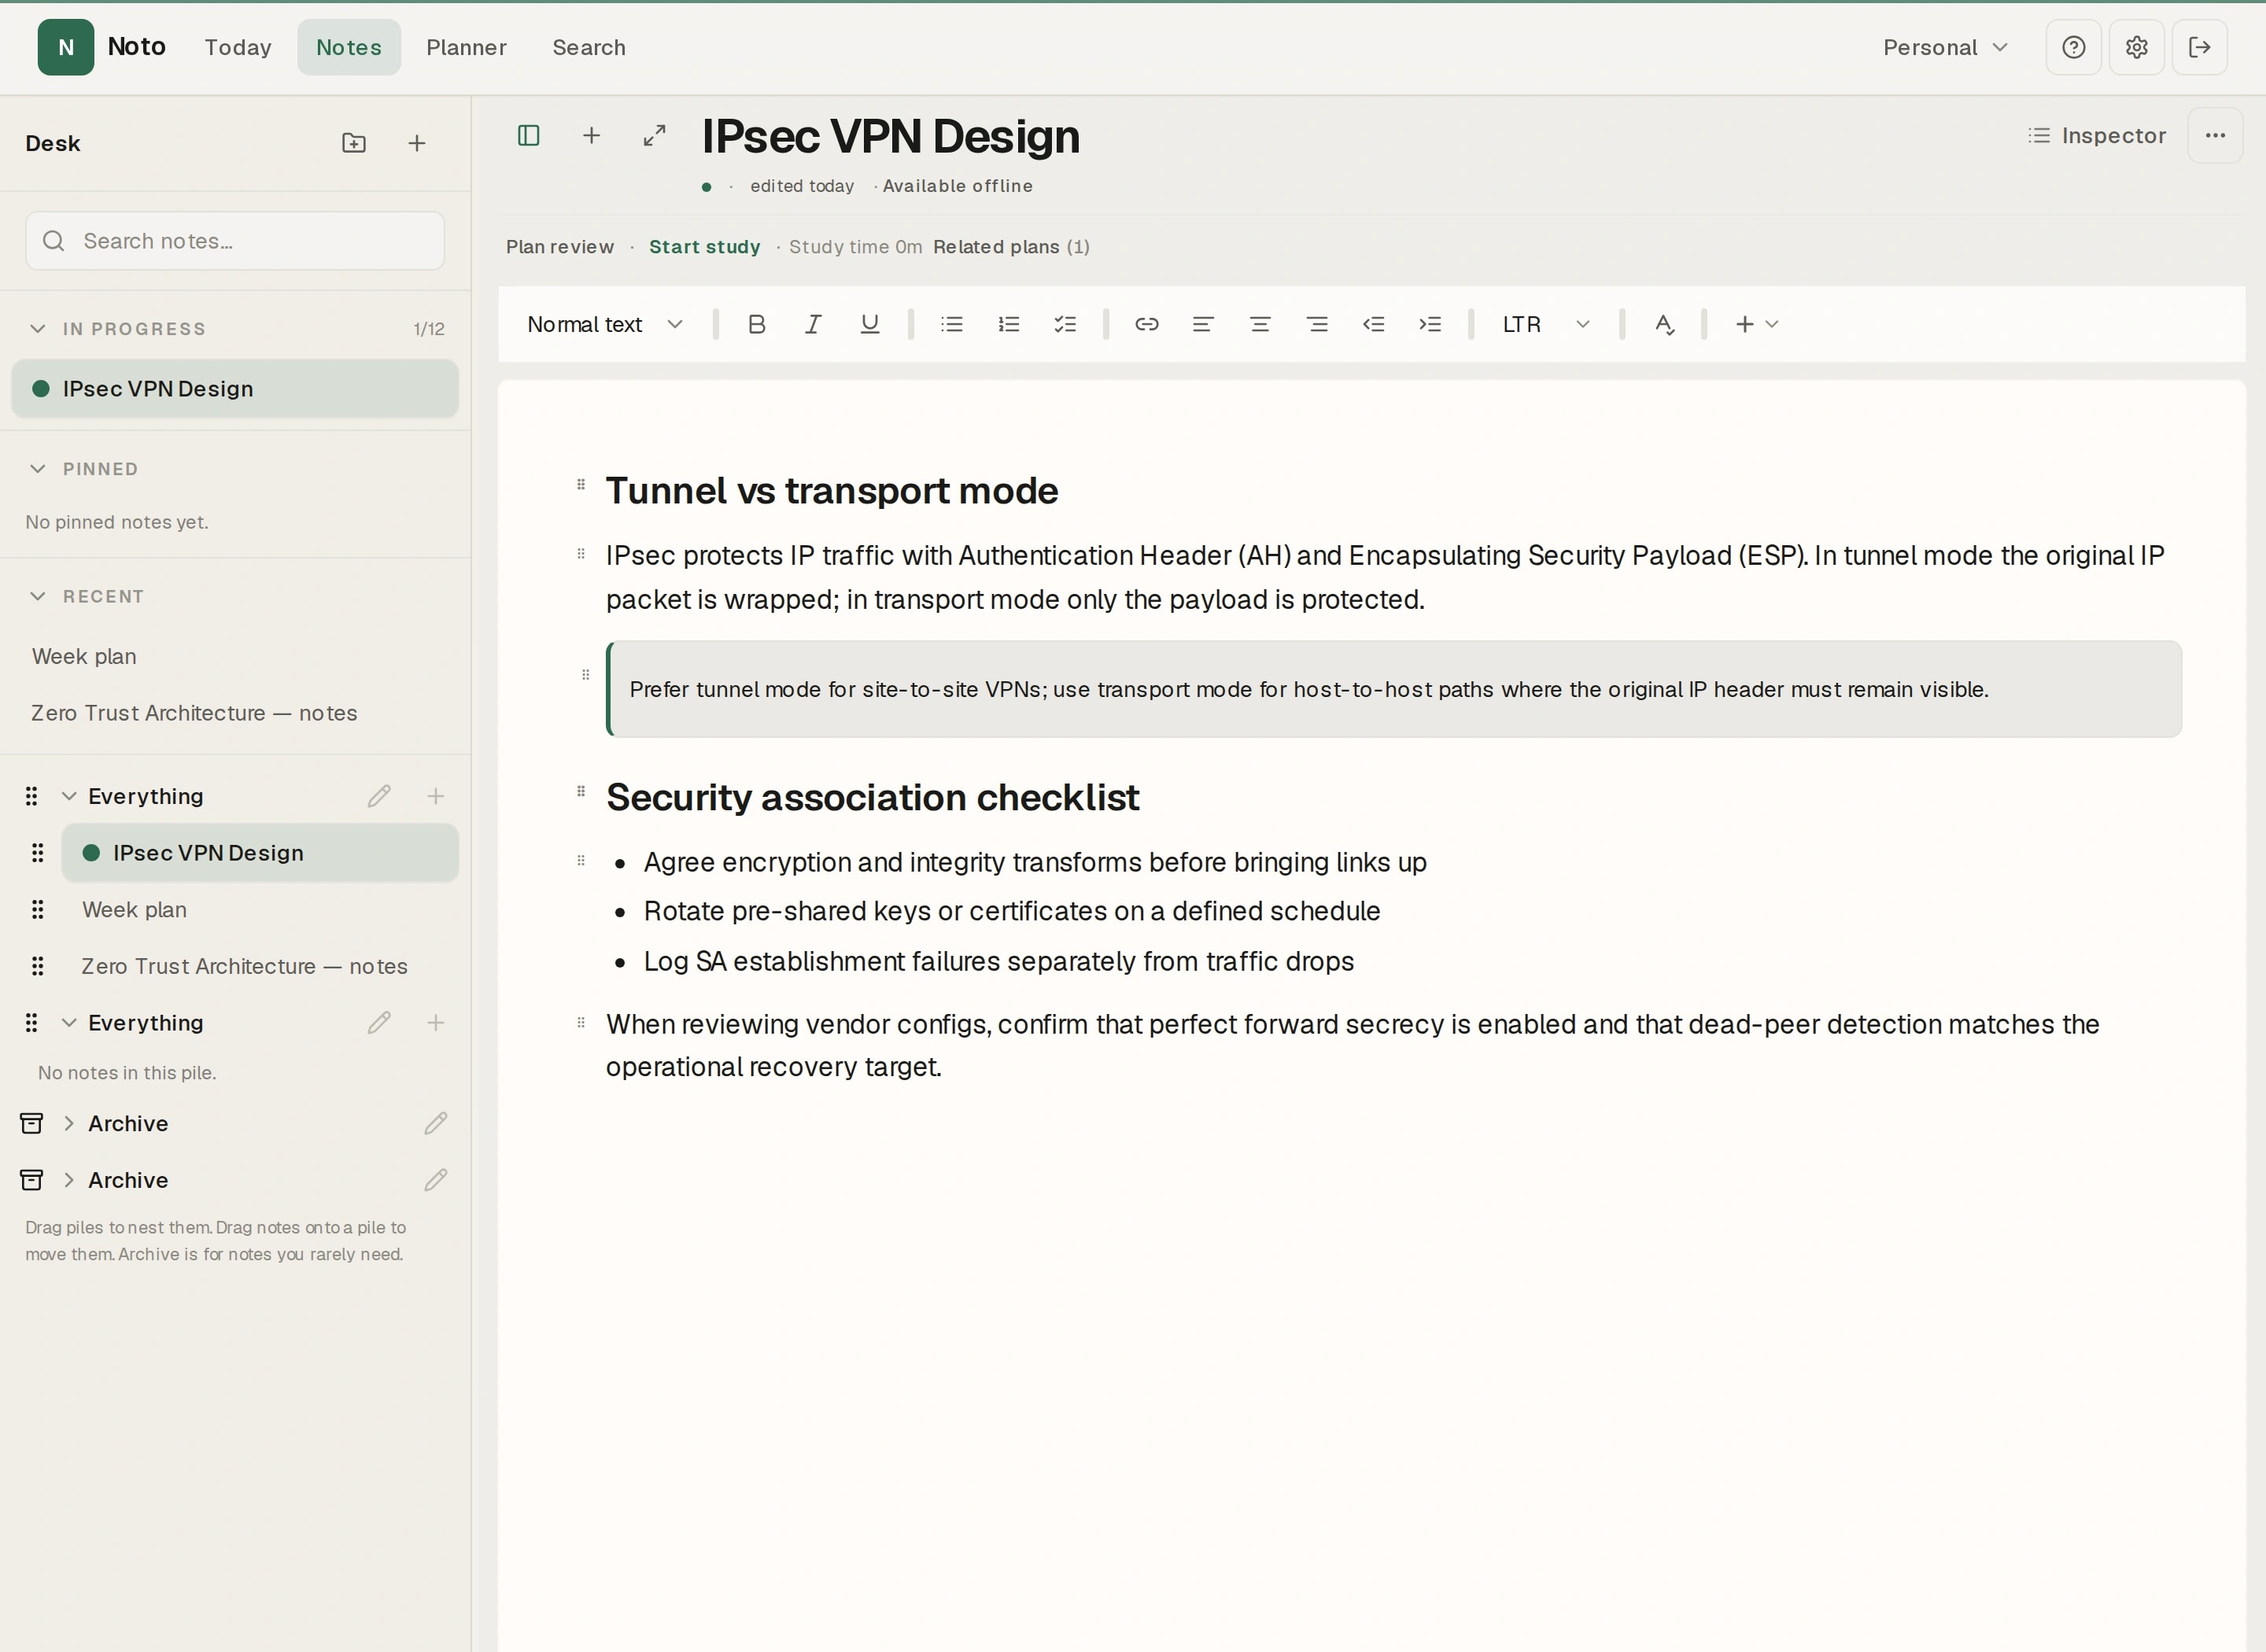Image resolution: width=2266 pixels, height=1652 pixels.
Task: Decrease indent of block
Action: point(1374,324)
